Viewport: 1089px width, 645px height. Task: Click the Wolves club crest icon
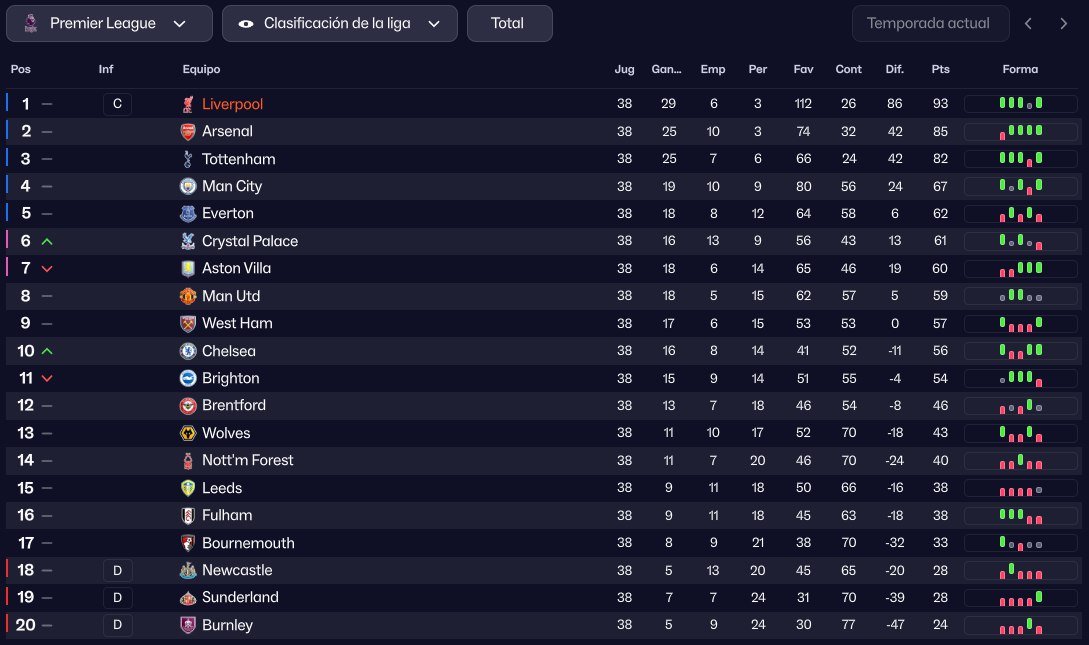[188, 433]
